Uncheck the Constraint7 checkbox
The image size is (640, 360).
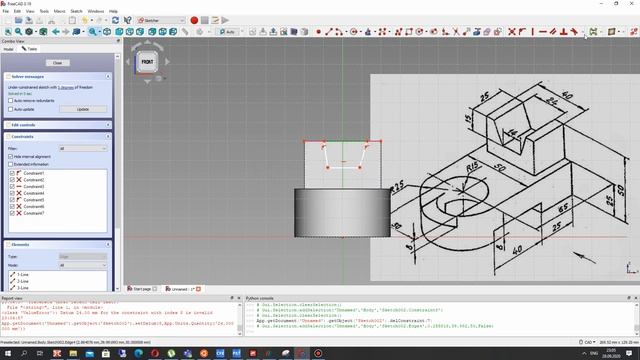tap(12, 213)
